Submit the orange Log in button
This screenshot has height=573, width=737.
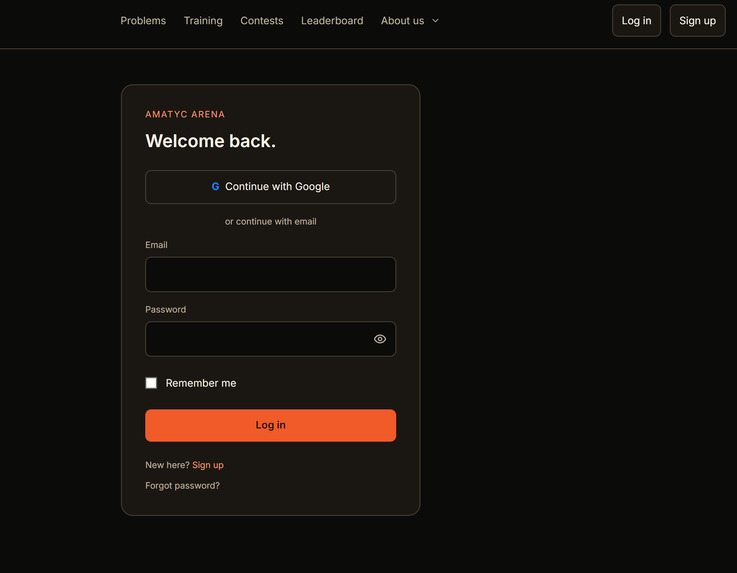pyautogui.click(x=270, y=425)
